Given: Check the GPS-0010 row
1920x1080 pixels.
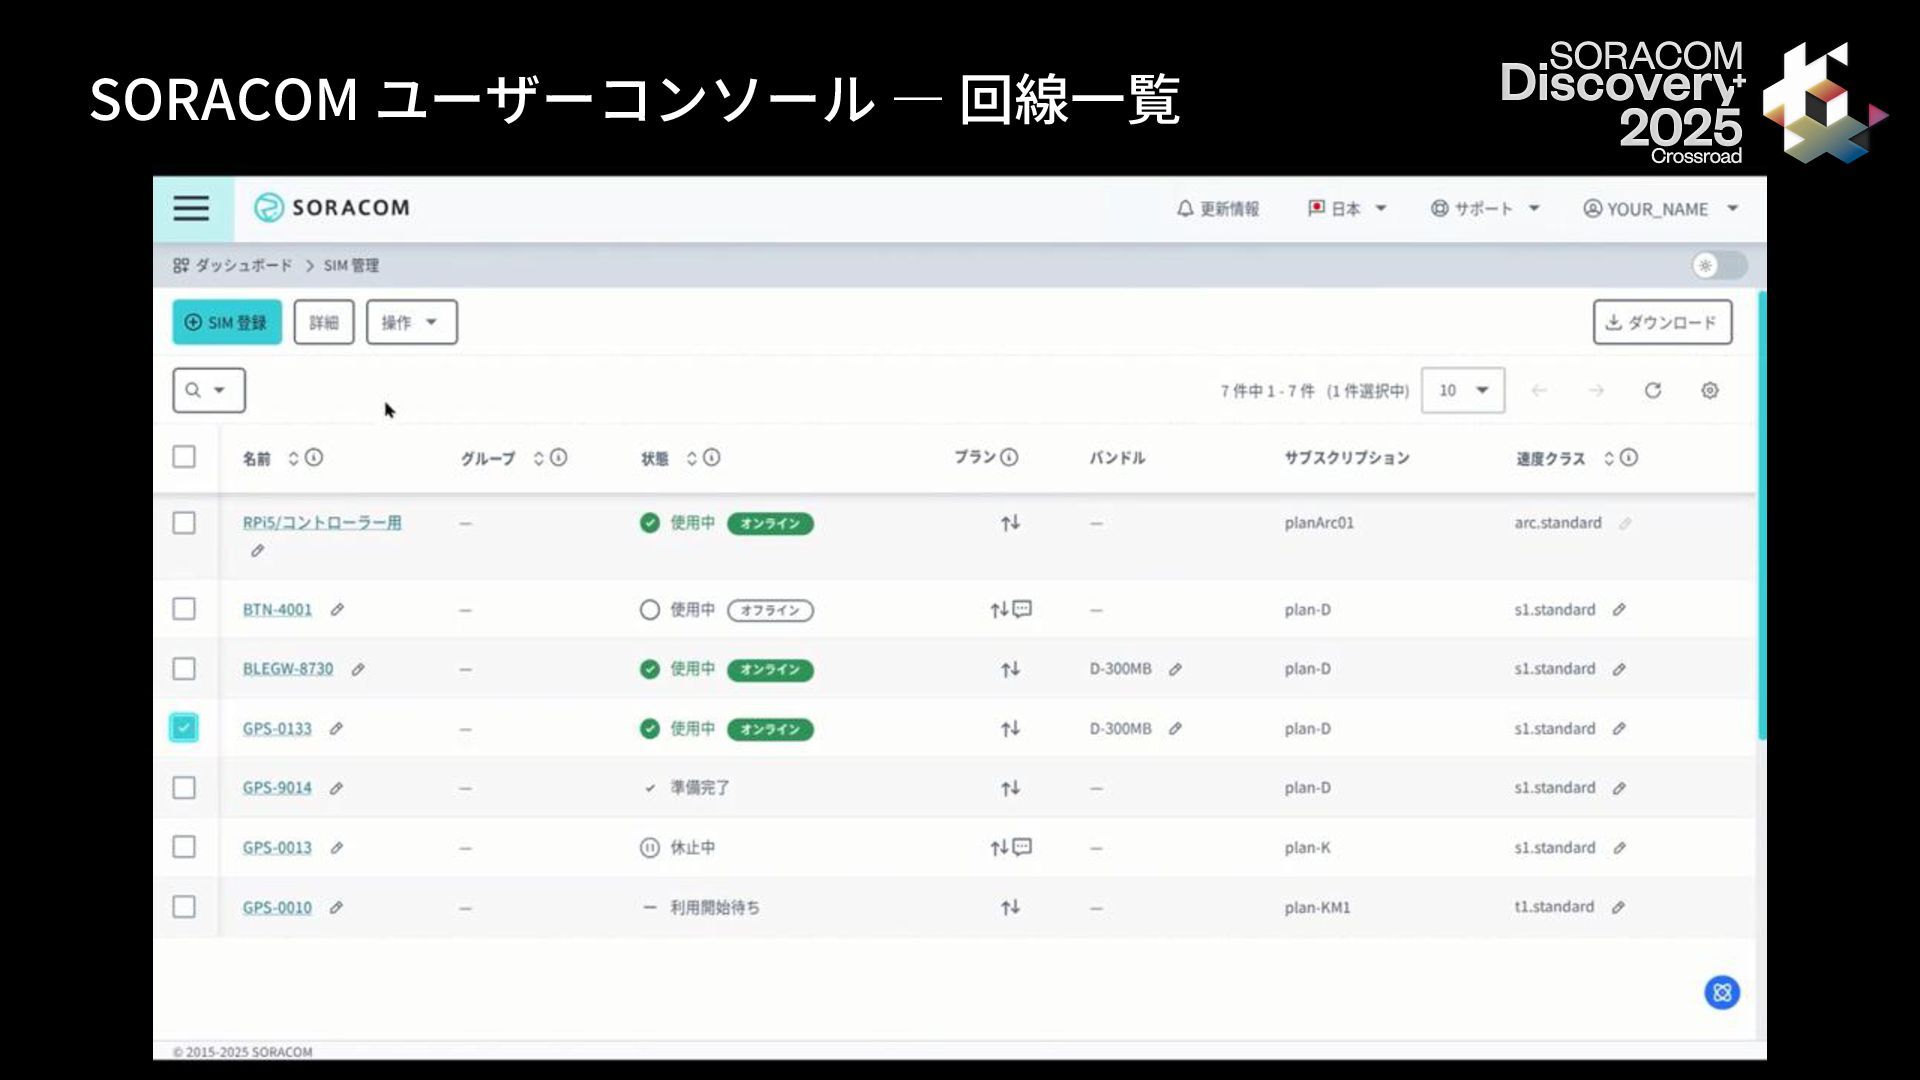Looking at the screenshot, I should [x=184, y=907].
